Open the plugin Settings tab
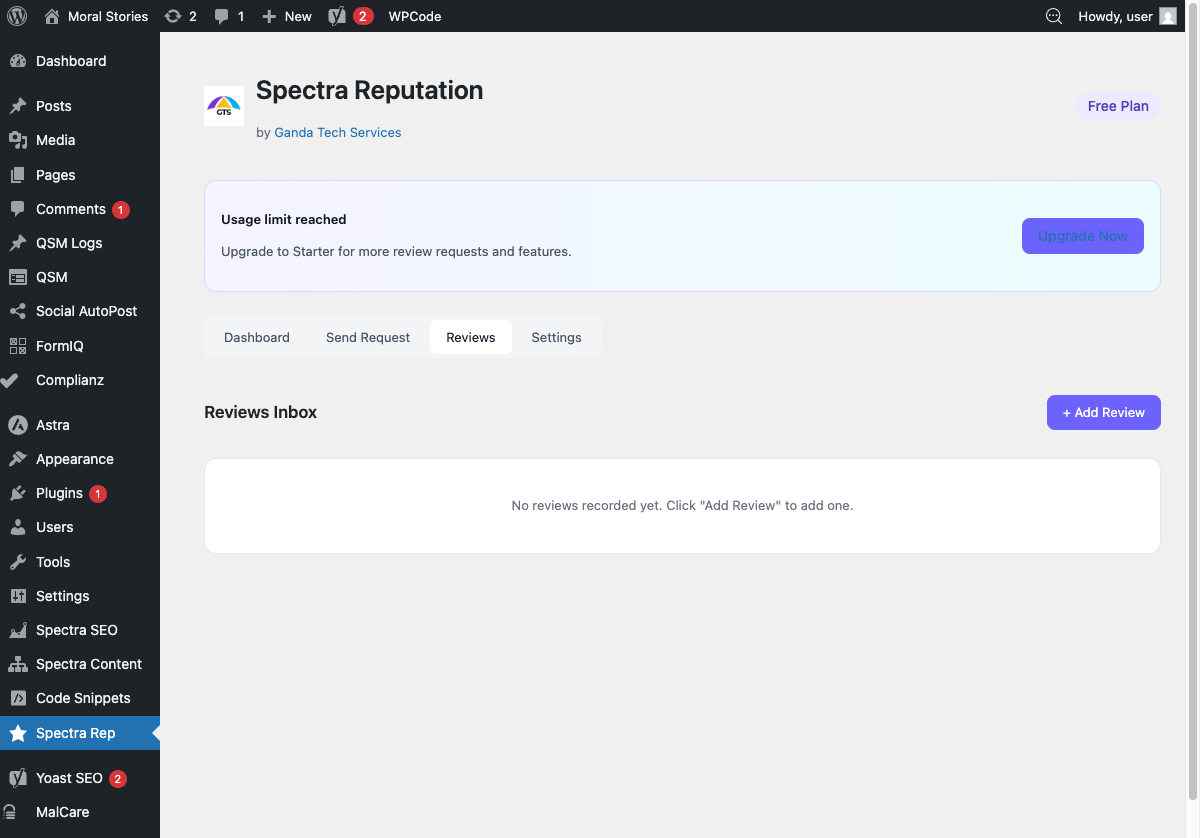 557,337
